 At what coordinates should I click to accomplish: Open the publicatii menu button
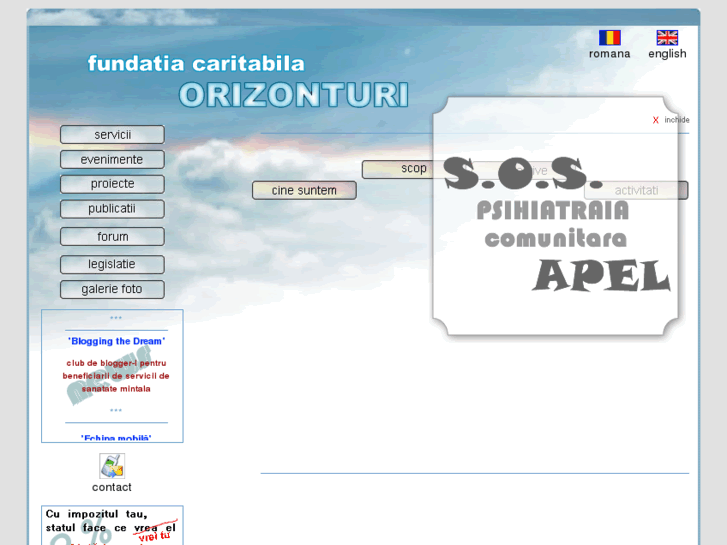pyautogui.click(x=112, y=209)
